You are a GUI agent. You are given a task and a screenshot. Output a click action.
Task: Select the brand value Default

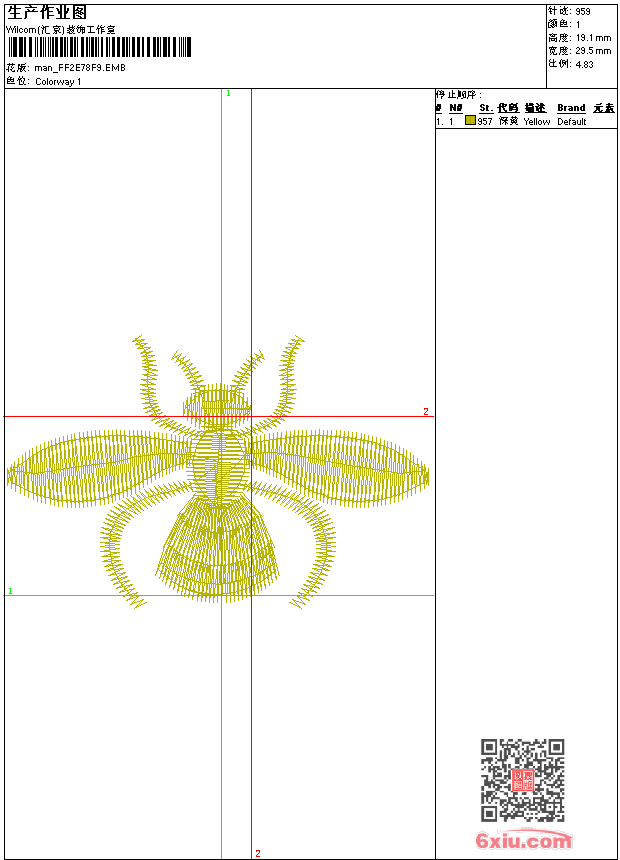click(x=572, y=122)
